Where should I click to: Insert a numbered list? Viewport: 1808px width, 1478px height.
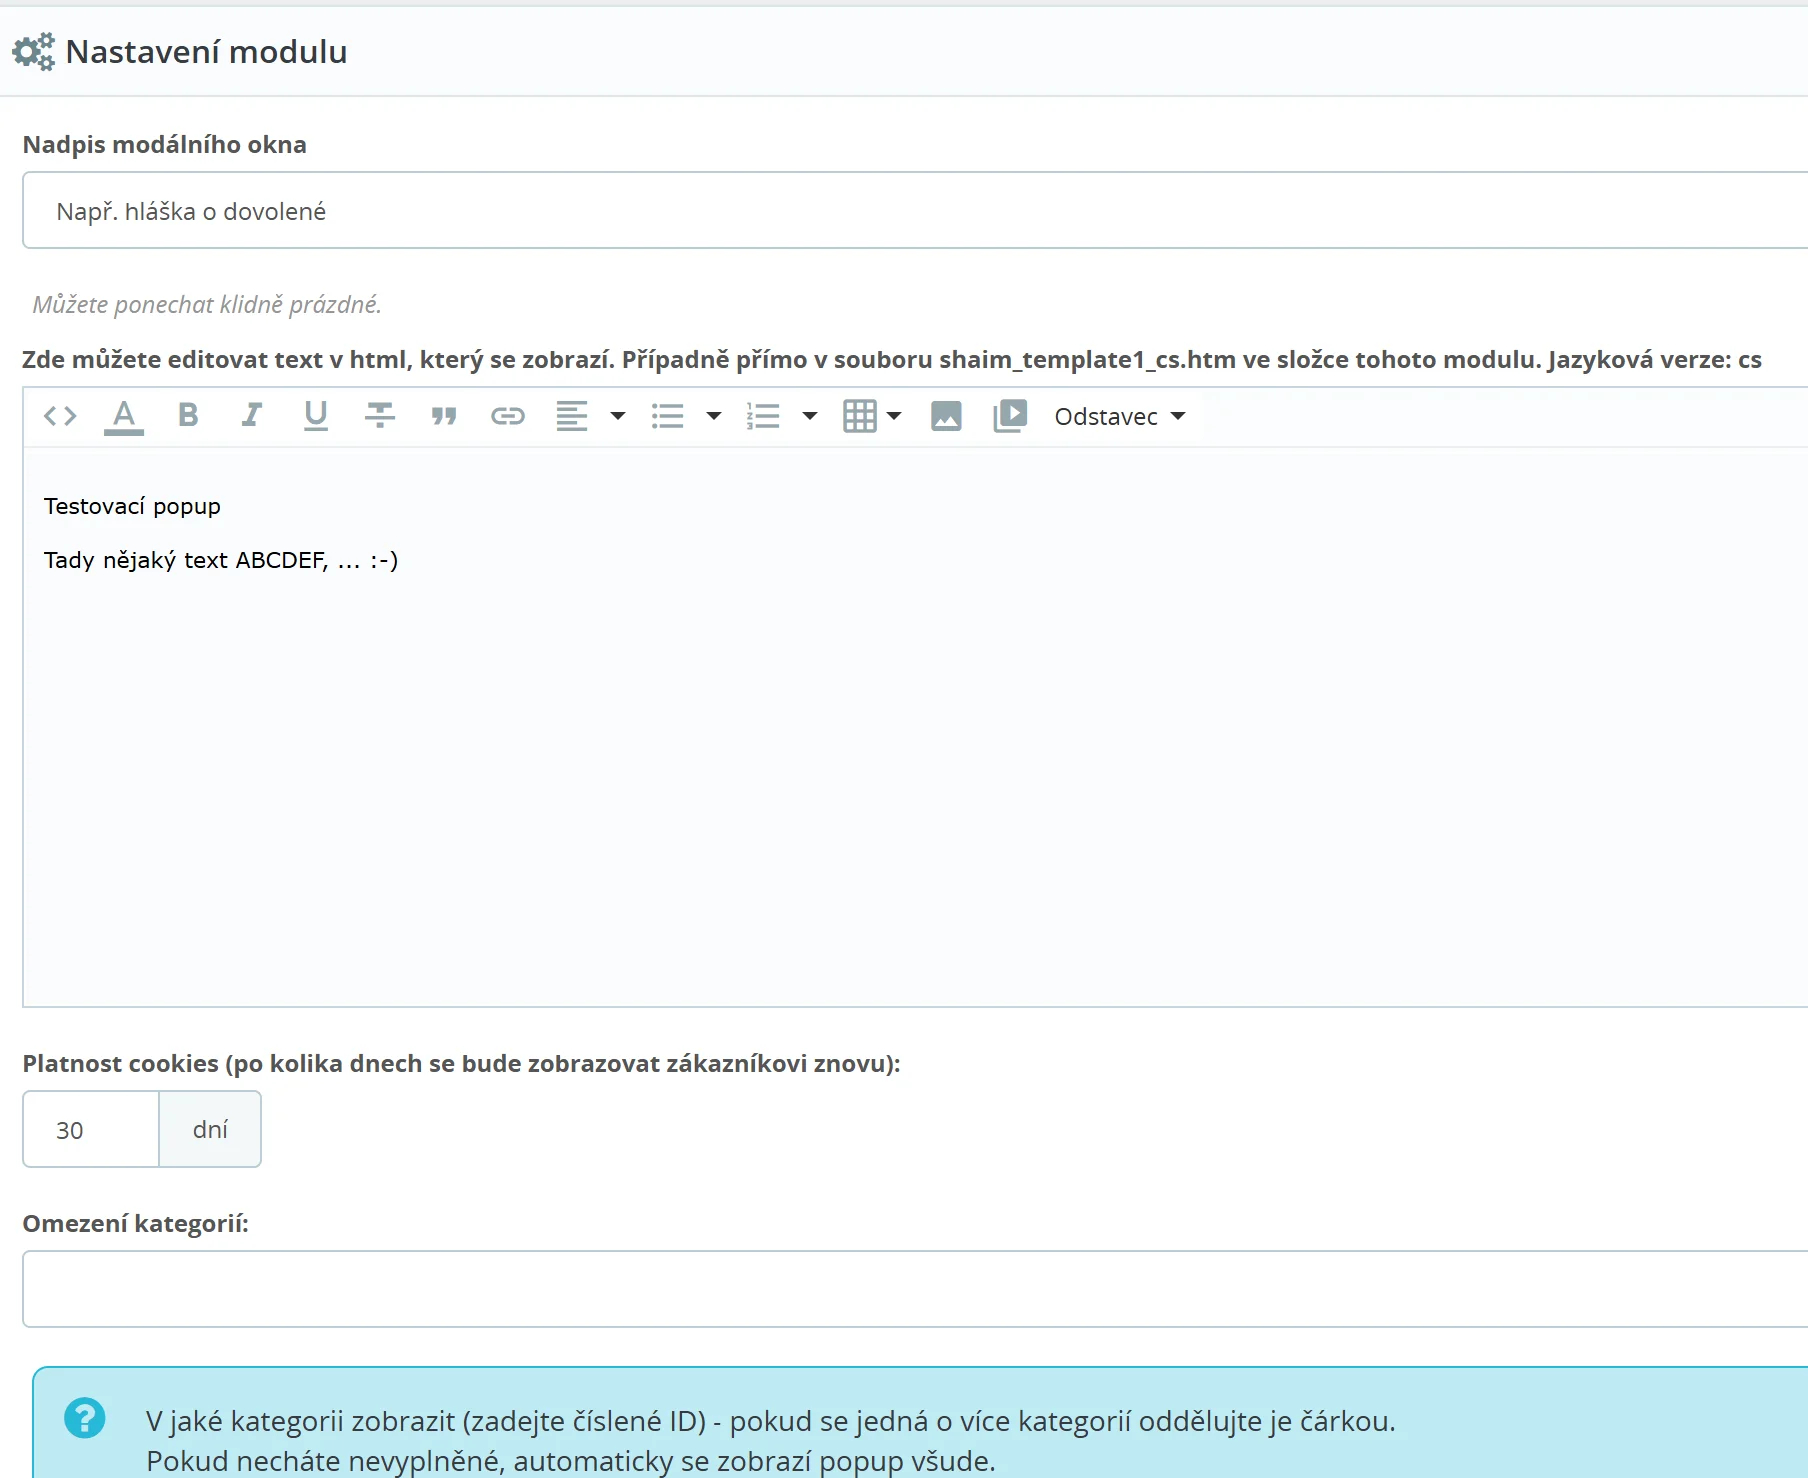point(764,416)
